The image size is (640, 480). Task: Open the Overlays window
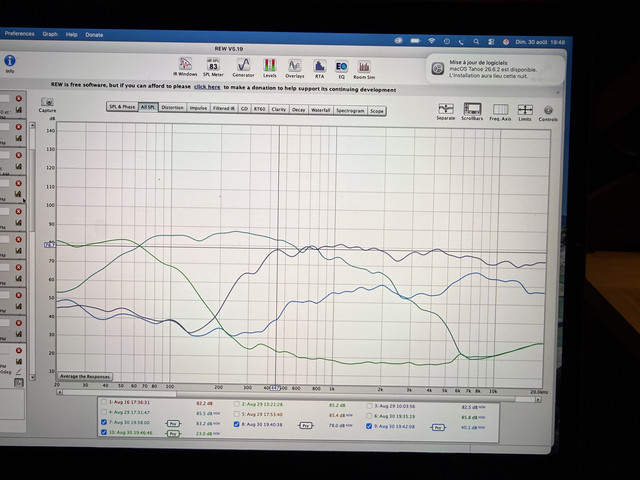(295, 69)
